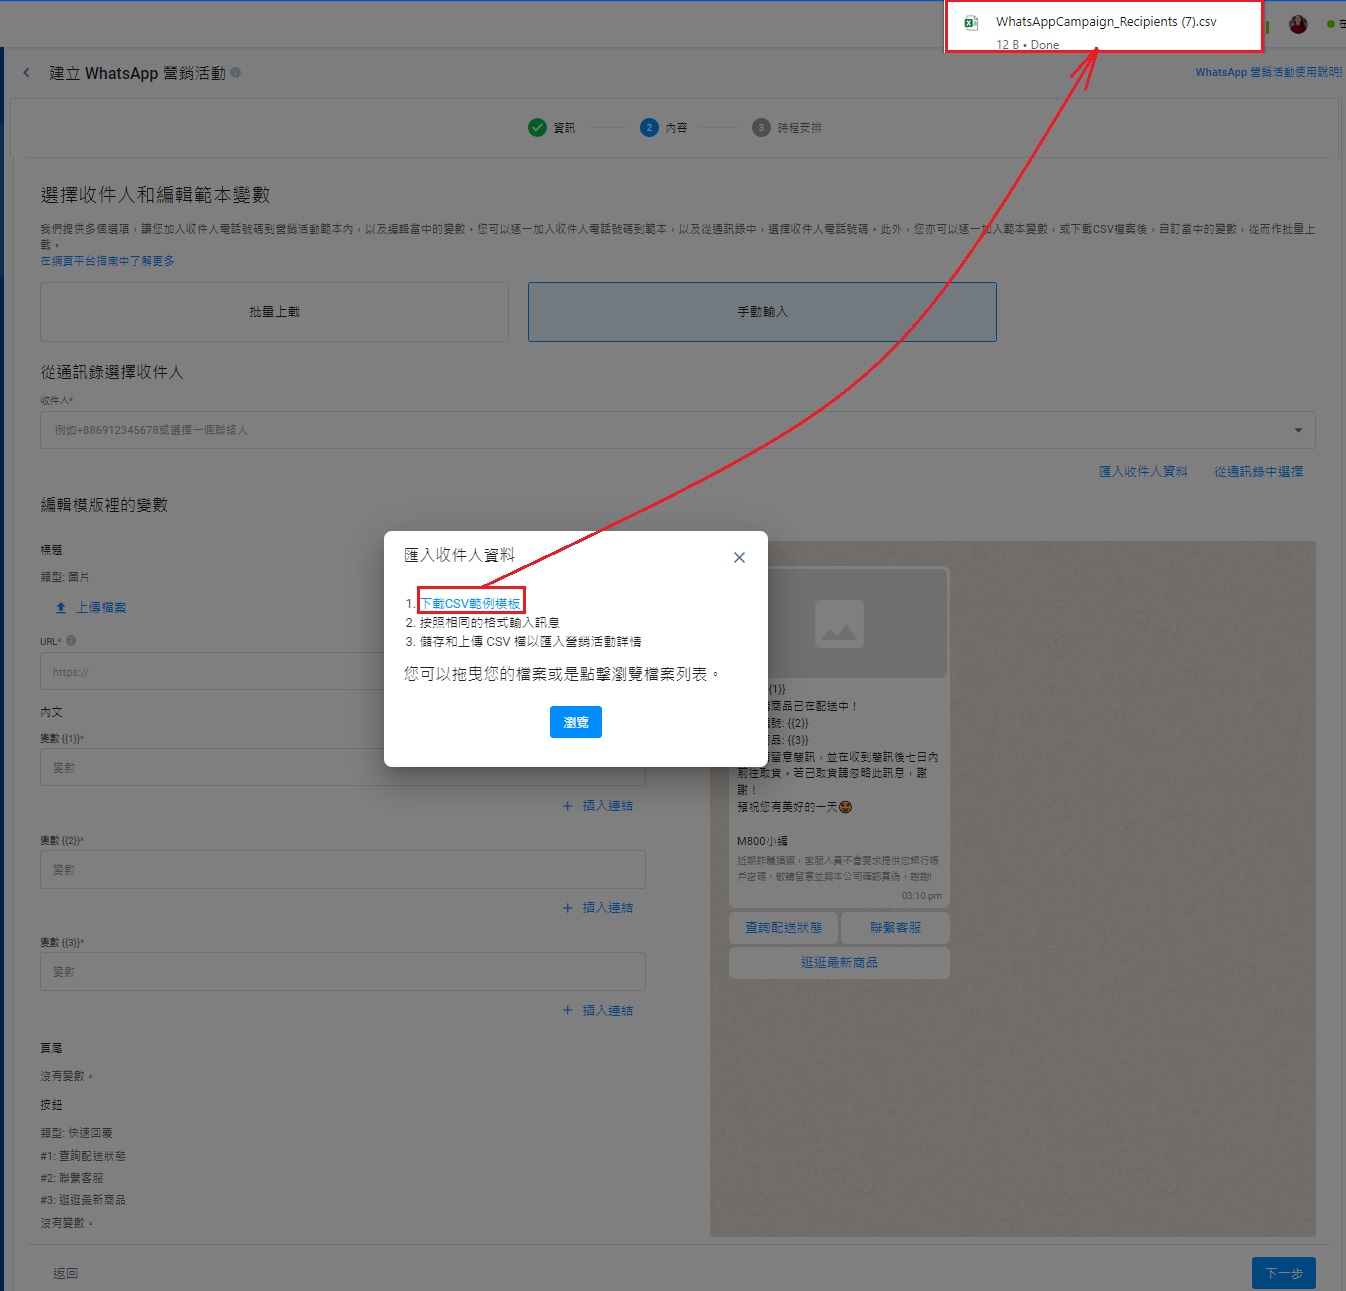The image size is (1346, 1291).
Task: Switch to the 批量上載 tab
Action: click(275, 312)
